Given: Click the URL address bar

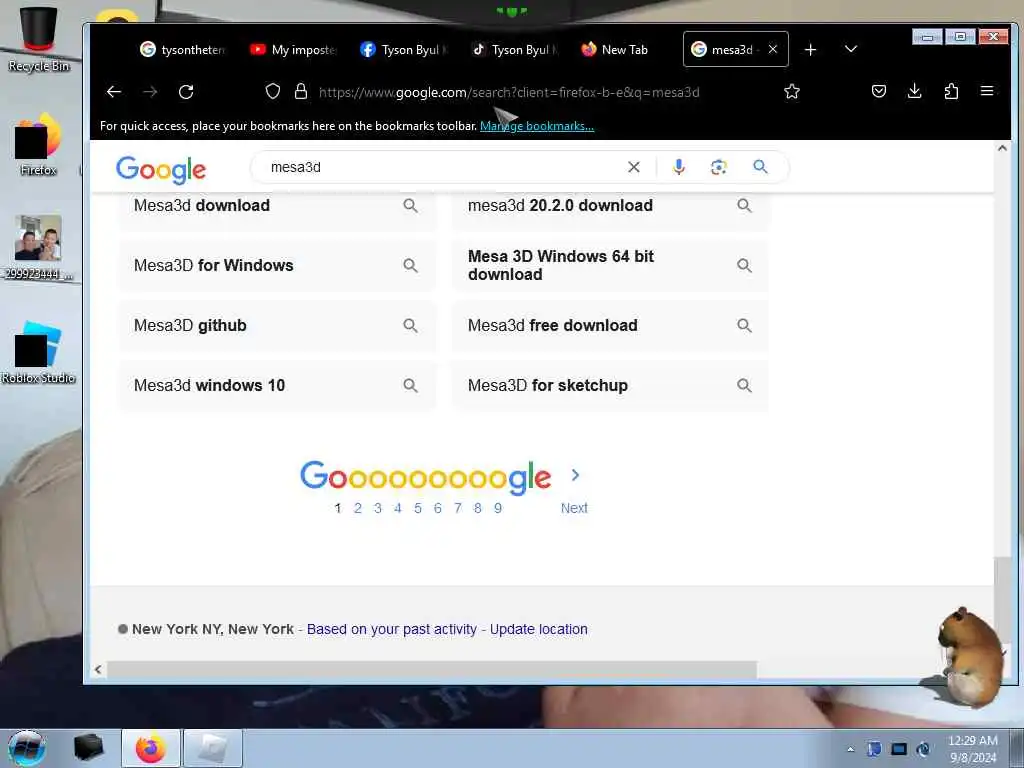Looking at the screenshot, I should (x=509, y=92).
